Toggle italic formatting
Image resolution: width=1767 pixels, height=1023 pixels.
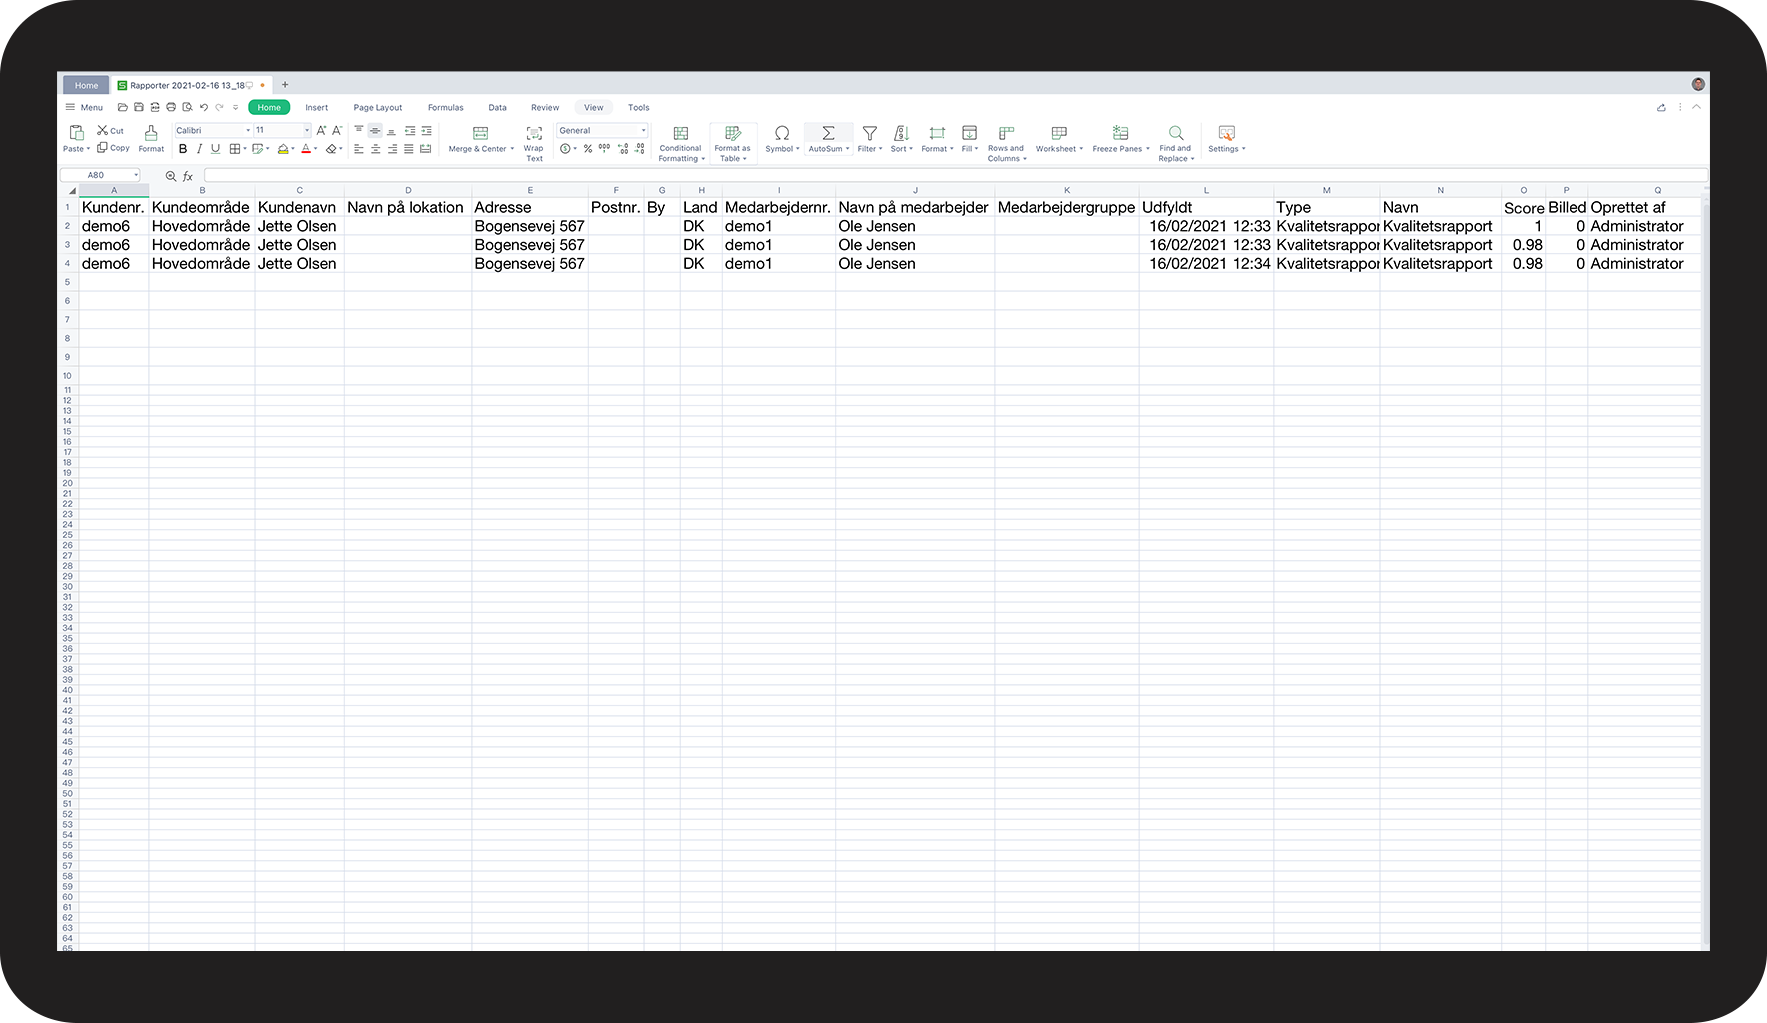pos(199,149)
